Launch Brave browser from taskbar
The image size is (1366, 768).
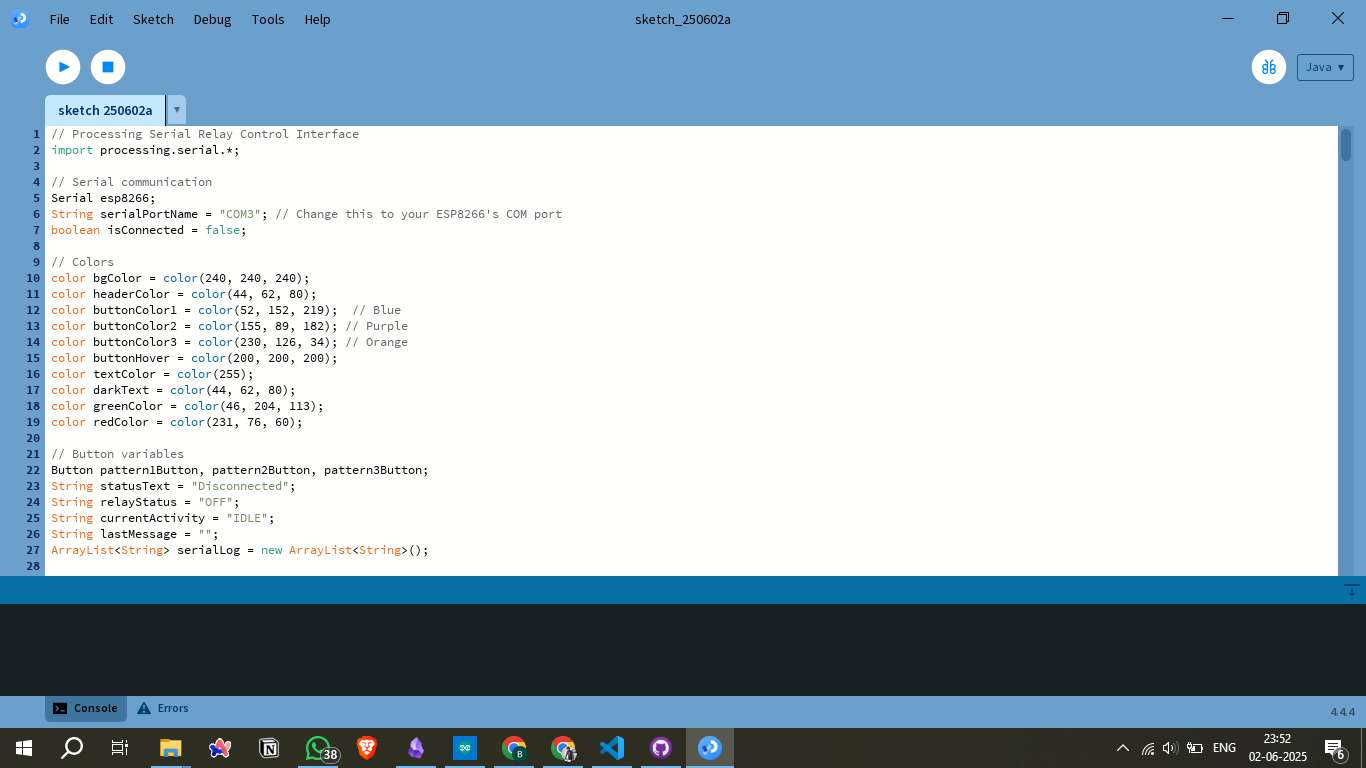click(367, 748)
